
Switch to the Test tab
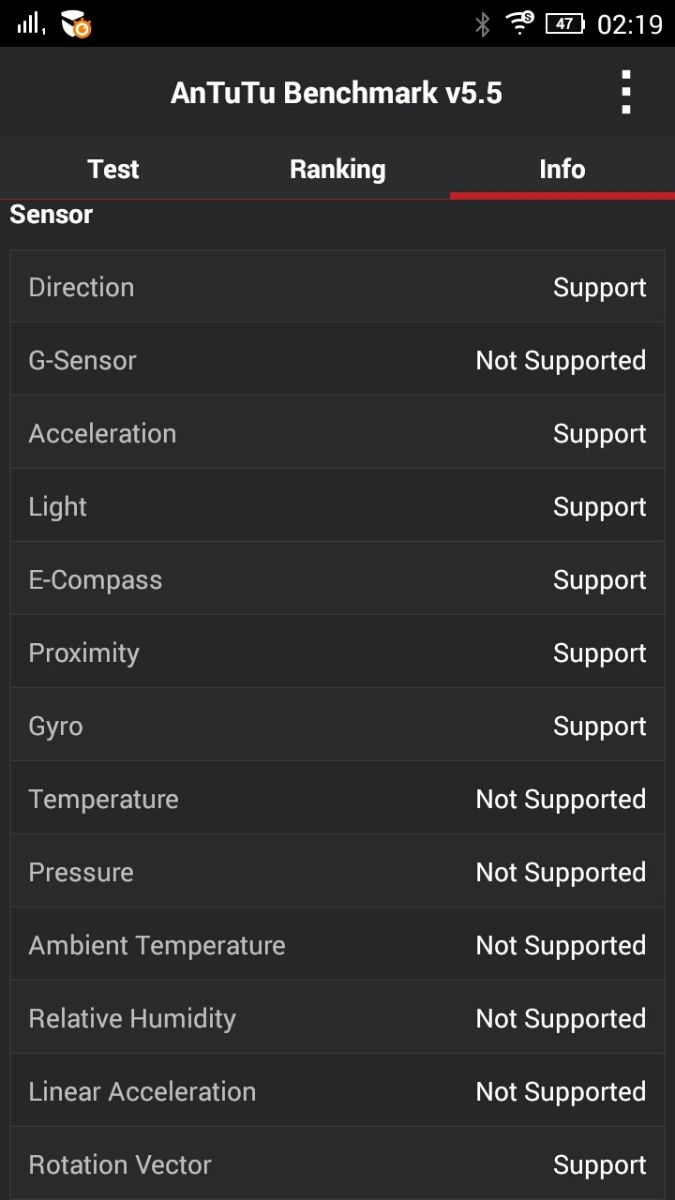coord(113,169)
